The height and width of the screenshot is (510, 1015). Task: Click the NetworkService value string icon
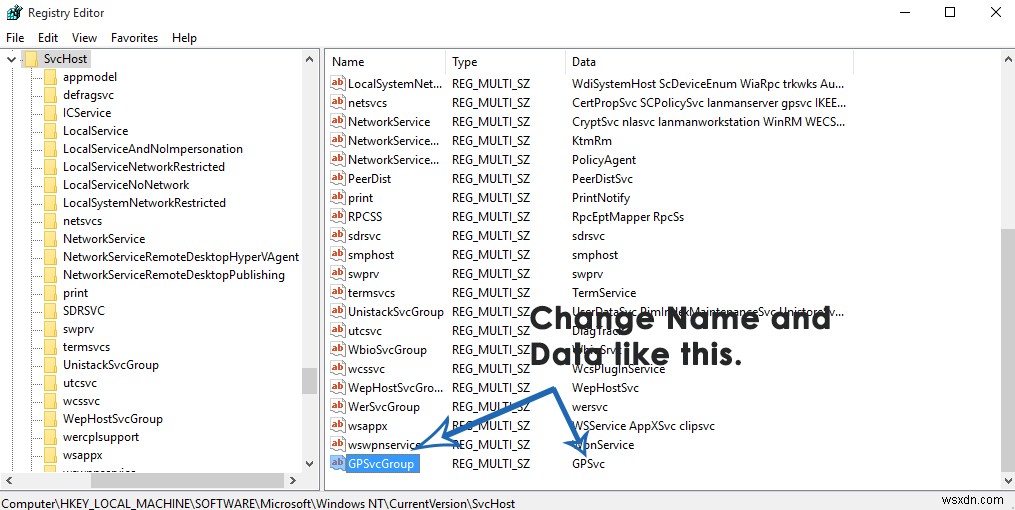click(337, 121)
